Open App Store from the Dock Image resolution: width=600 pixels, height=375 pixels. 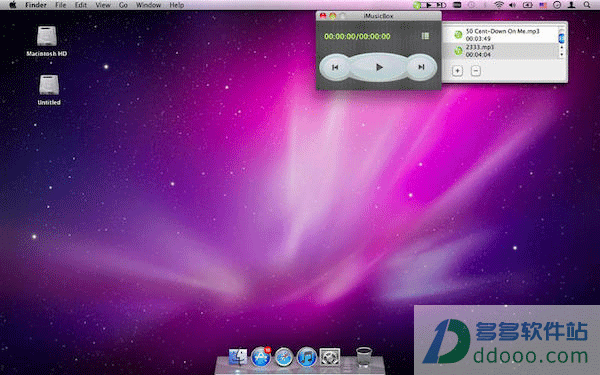point(261,357)
